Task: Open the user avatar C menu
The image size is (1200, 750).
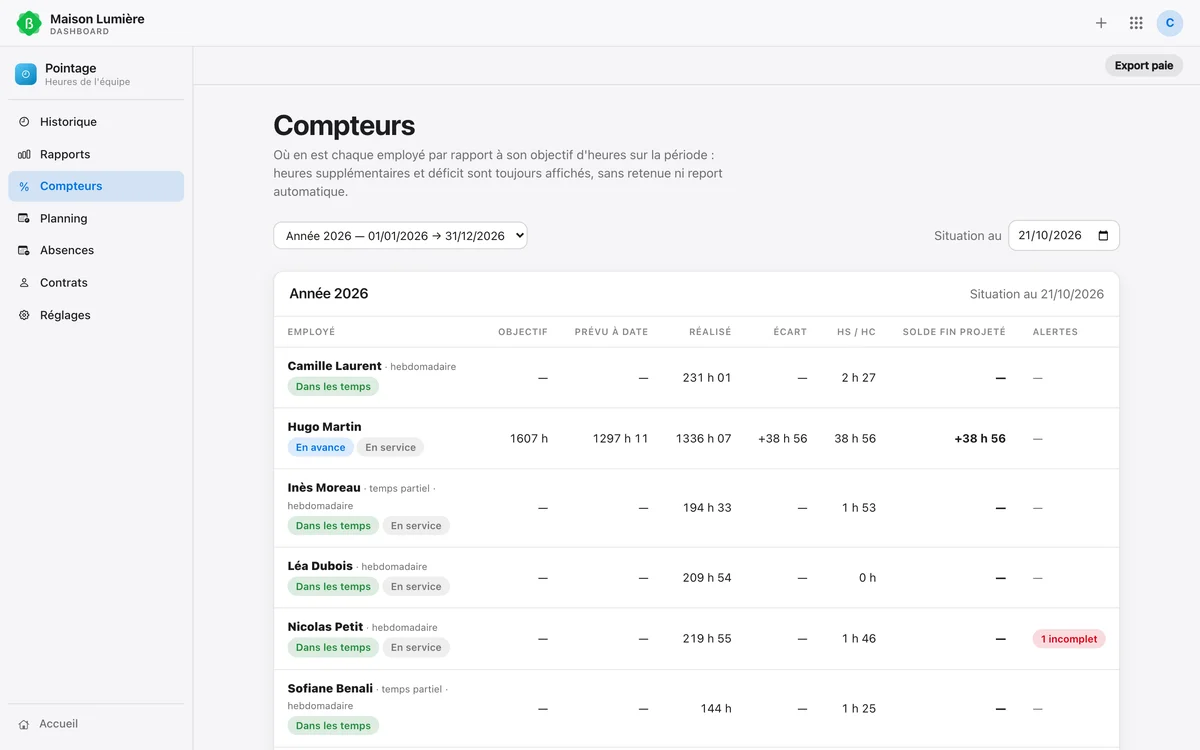Action: point(1170,23)
